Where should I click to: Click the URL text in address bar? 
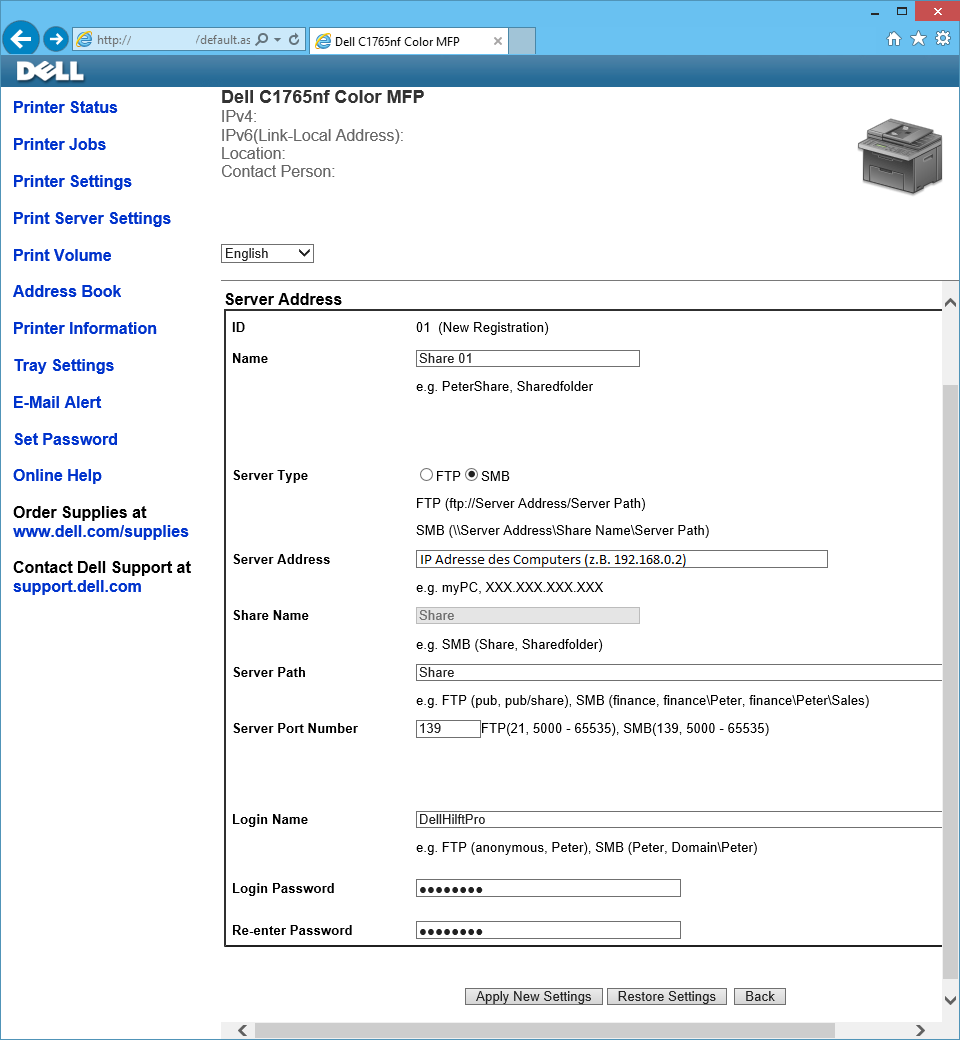(174, 40)
